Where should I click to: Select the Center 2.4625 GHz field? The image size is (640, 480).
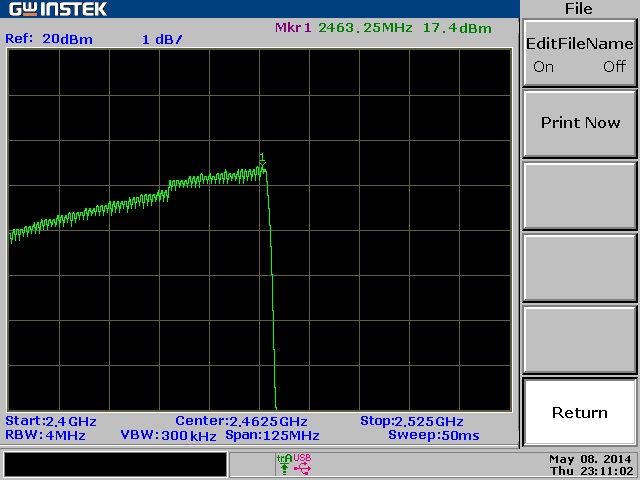(x=241, y=421)
